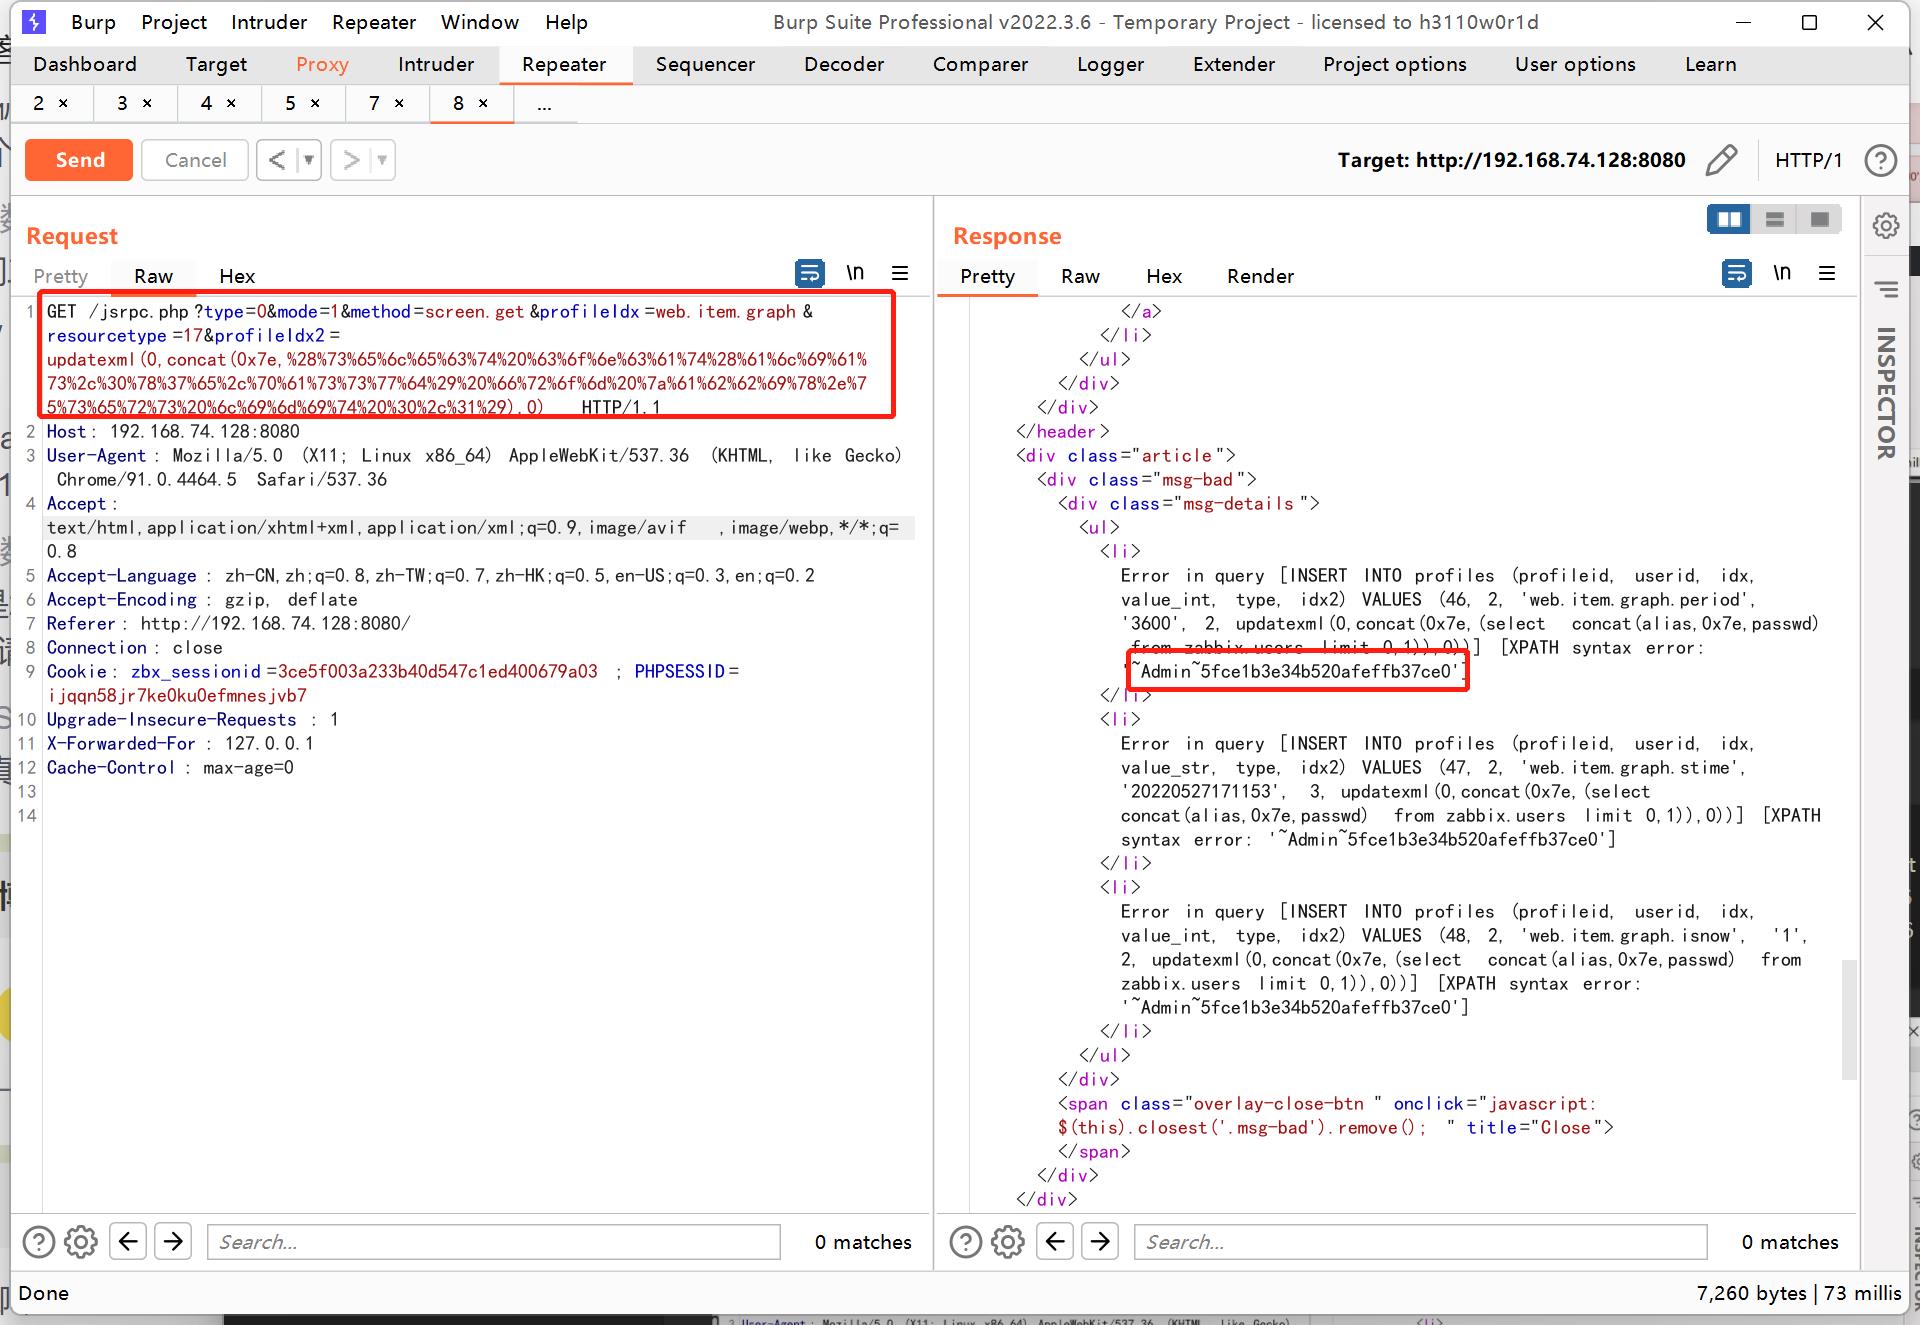
Task: Open Repeater help question icon
Action: (1881, 160)
